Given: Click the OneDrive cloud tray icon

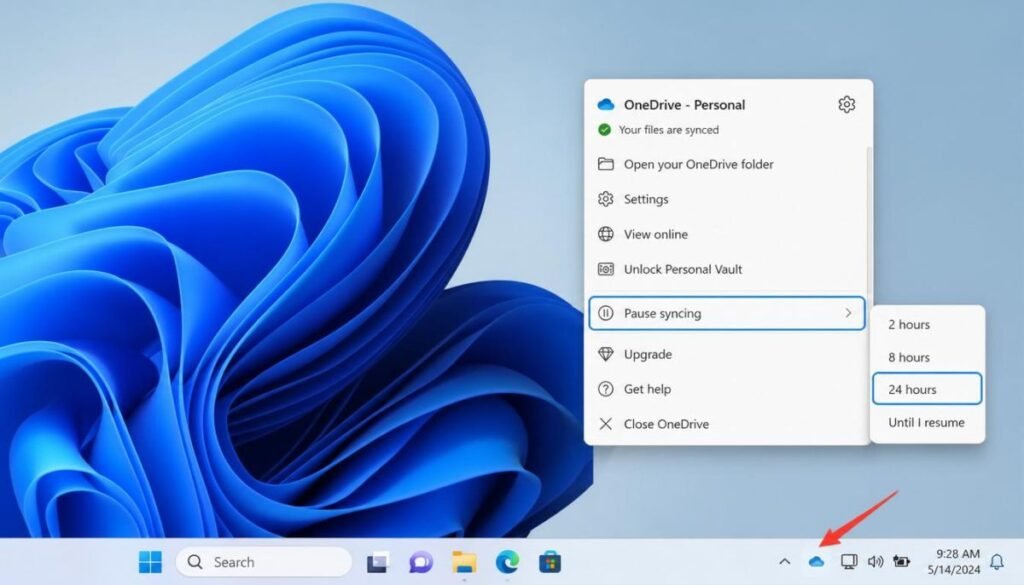Looking at the screenshot, I should pyautogui.click(x=816, y=561).
